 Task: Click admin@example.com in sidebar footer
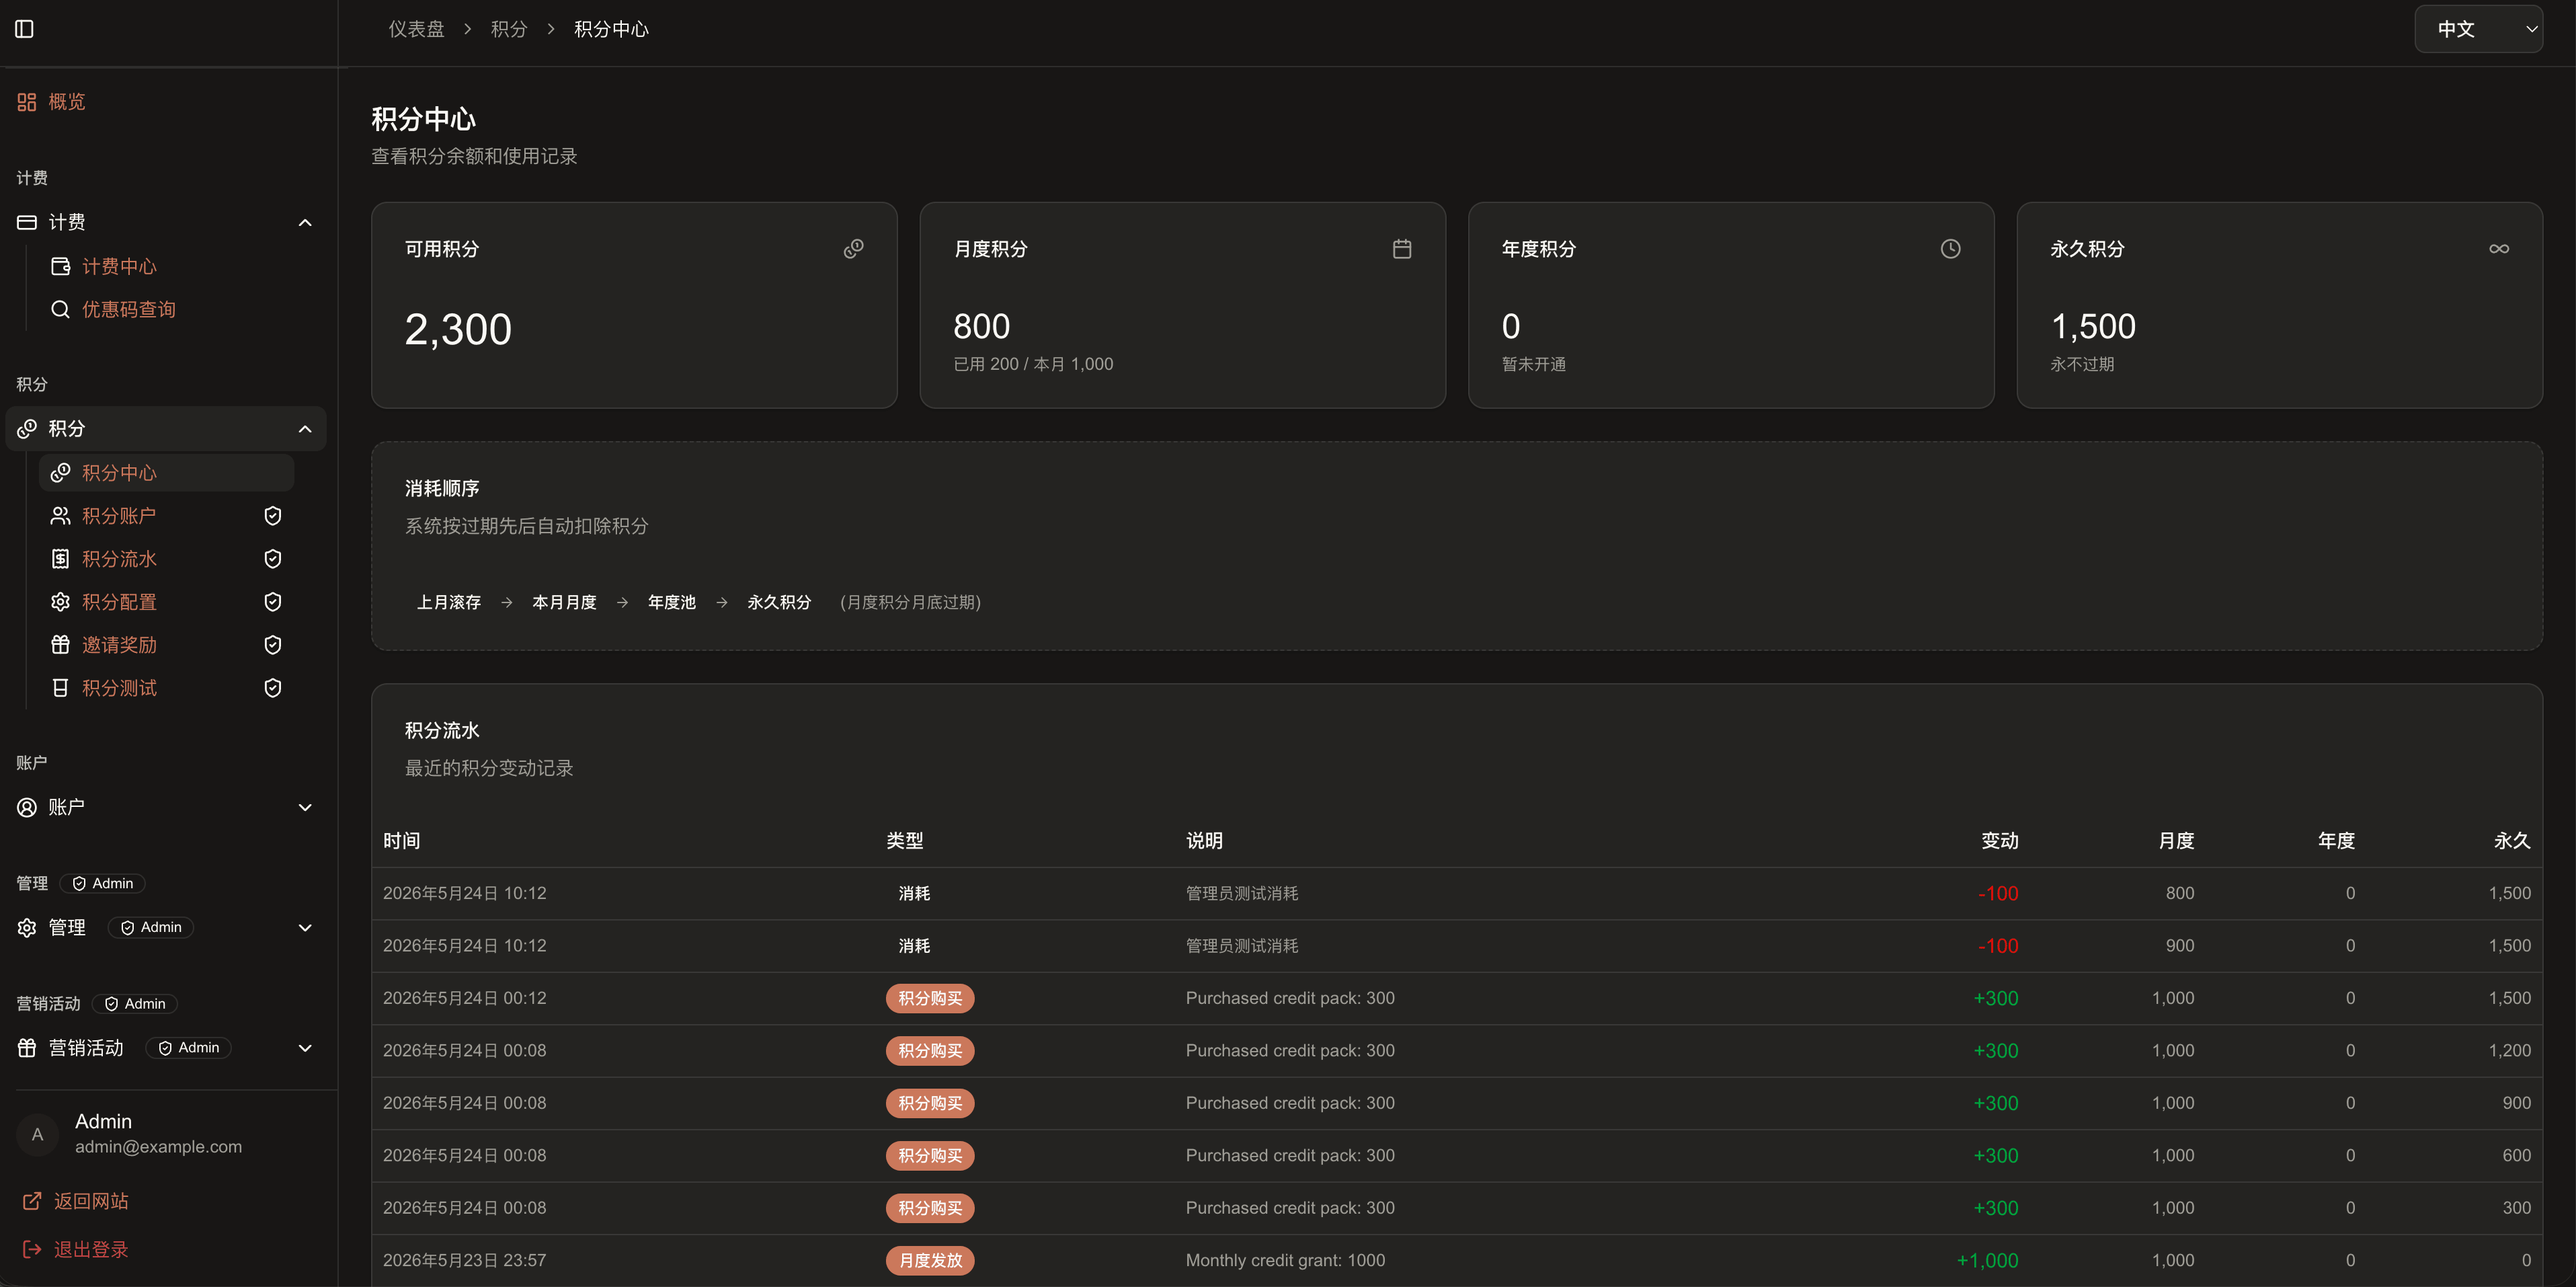[158, 1147]
